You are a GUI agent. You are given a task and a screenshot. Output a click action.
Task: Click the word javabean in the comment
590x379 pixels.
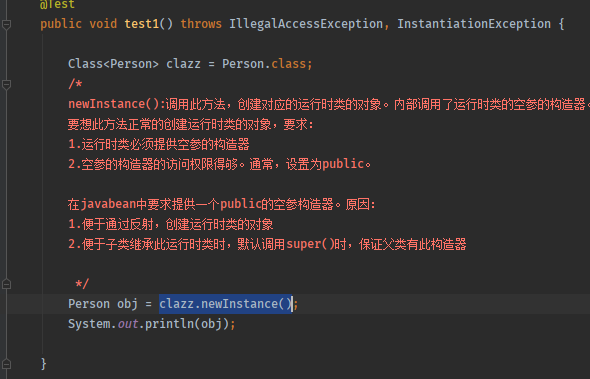click(108, 204)
